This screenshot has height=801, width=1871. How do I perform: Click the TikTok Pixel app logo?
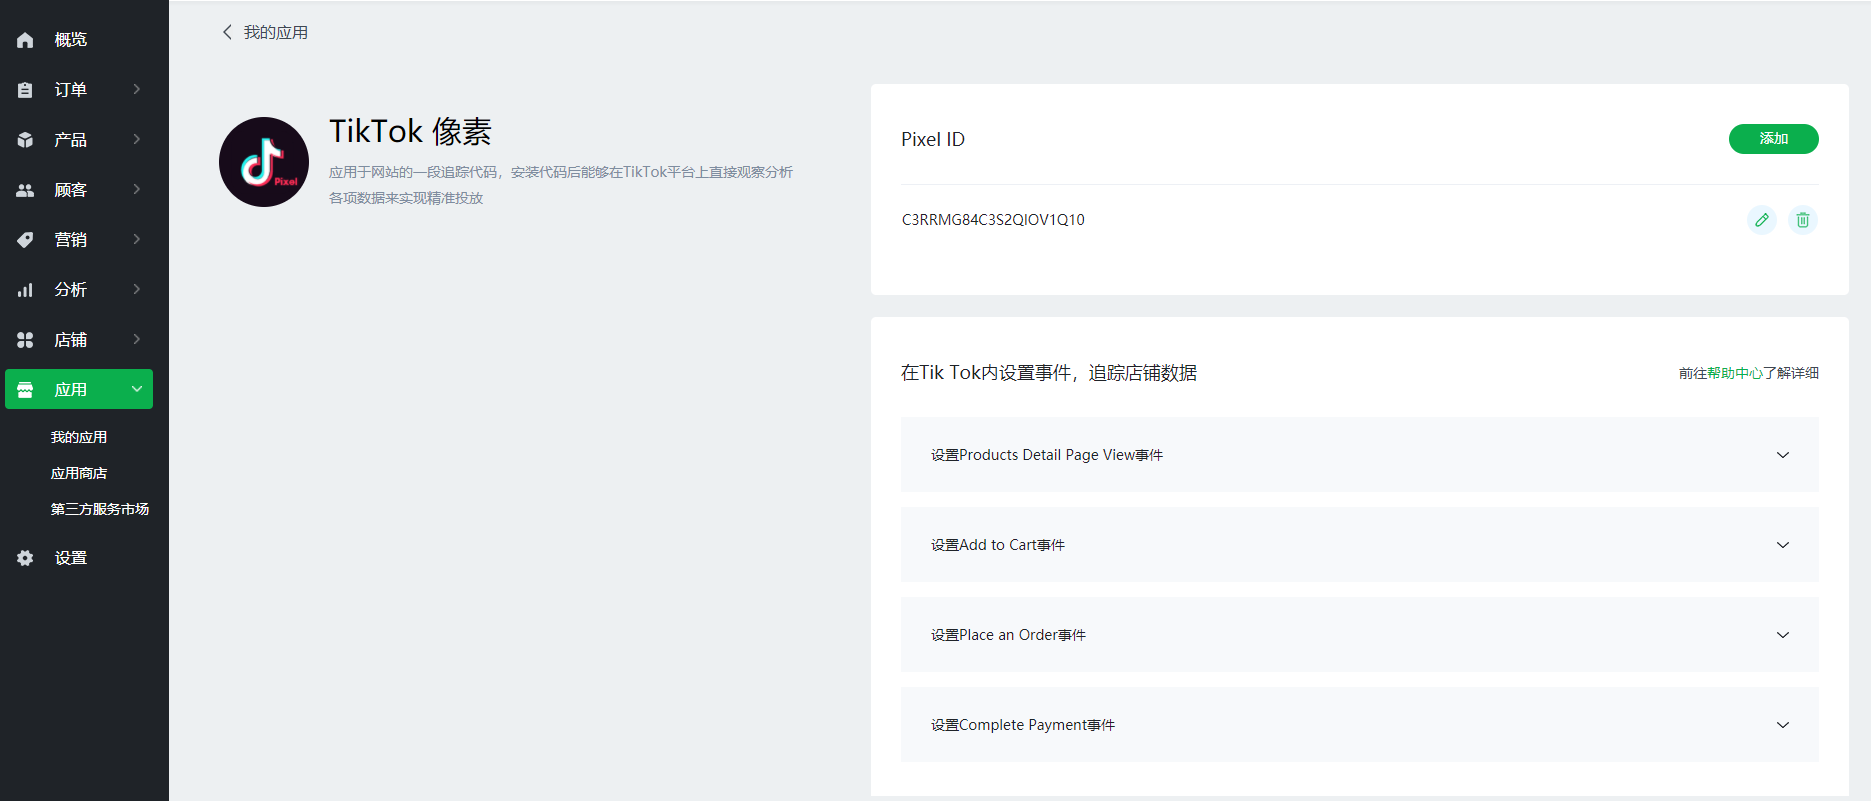pyautogui.click(x=264, y=162)
